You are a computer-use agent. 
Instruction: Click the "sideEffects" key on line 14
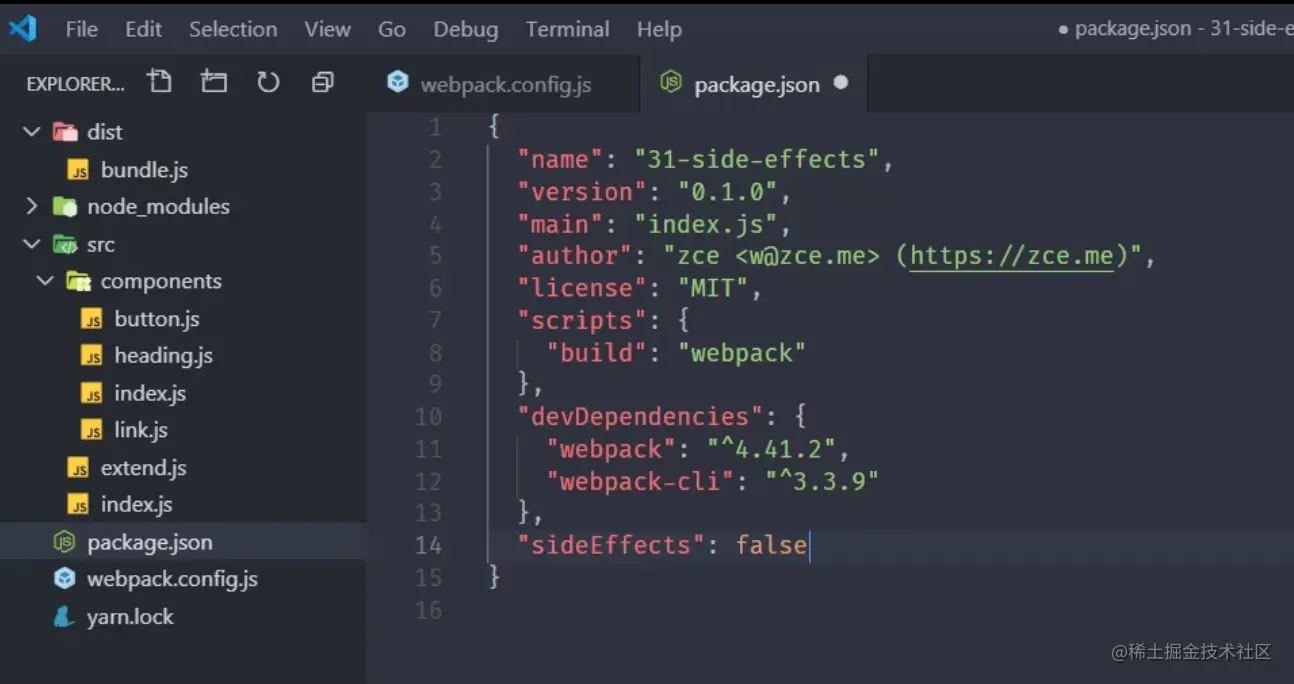(x=610, y=545)
